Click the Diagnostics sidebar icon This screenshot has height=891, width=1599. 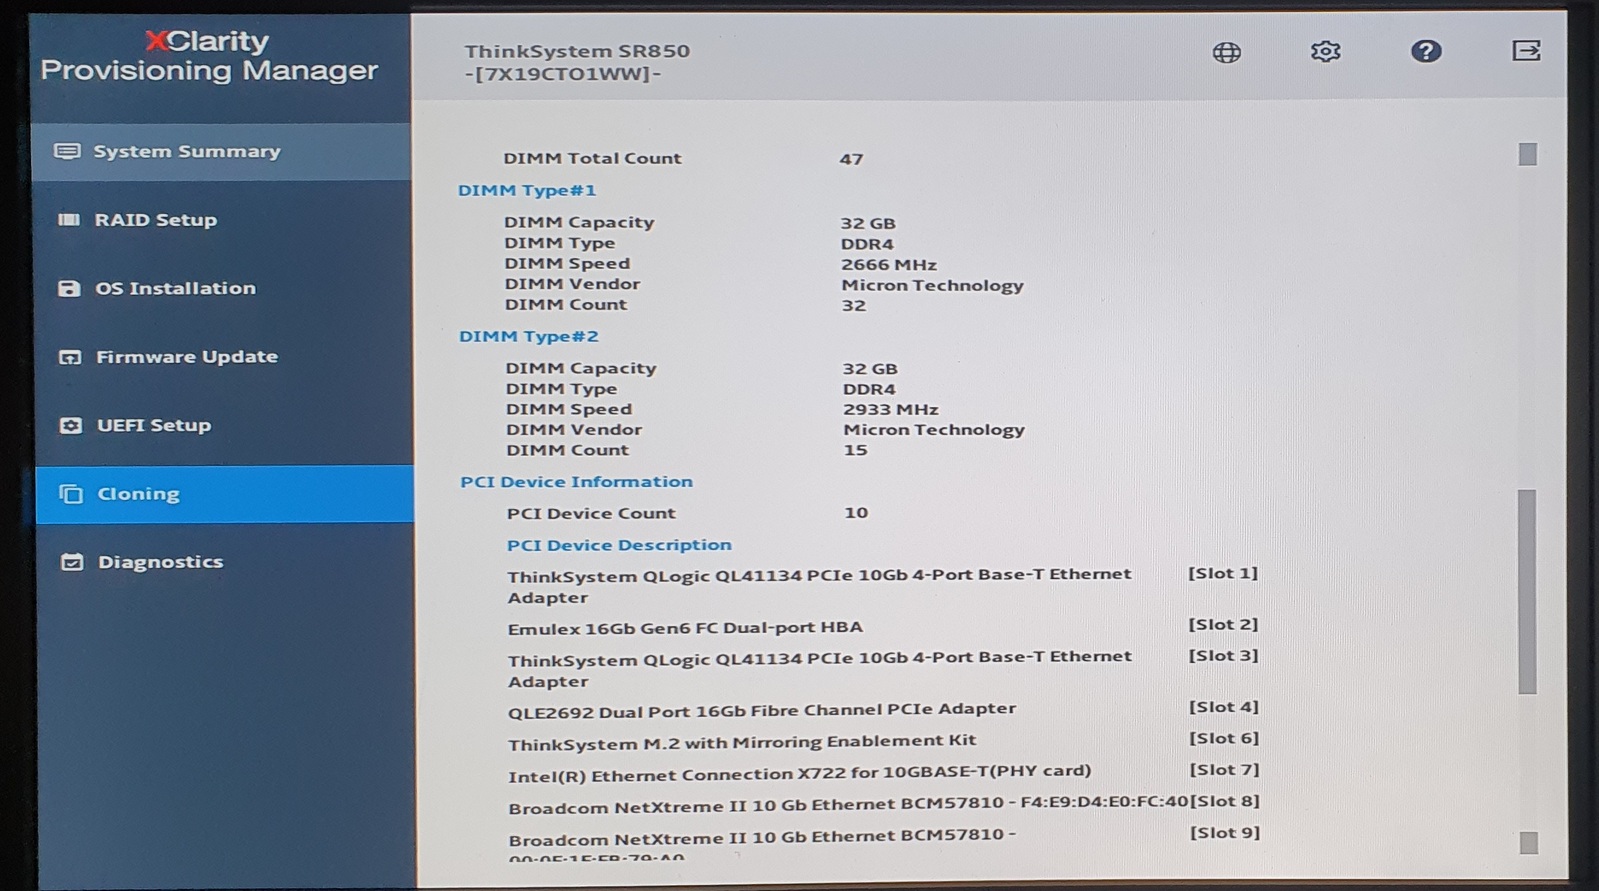(72, 562)
